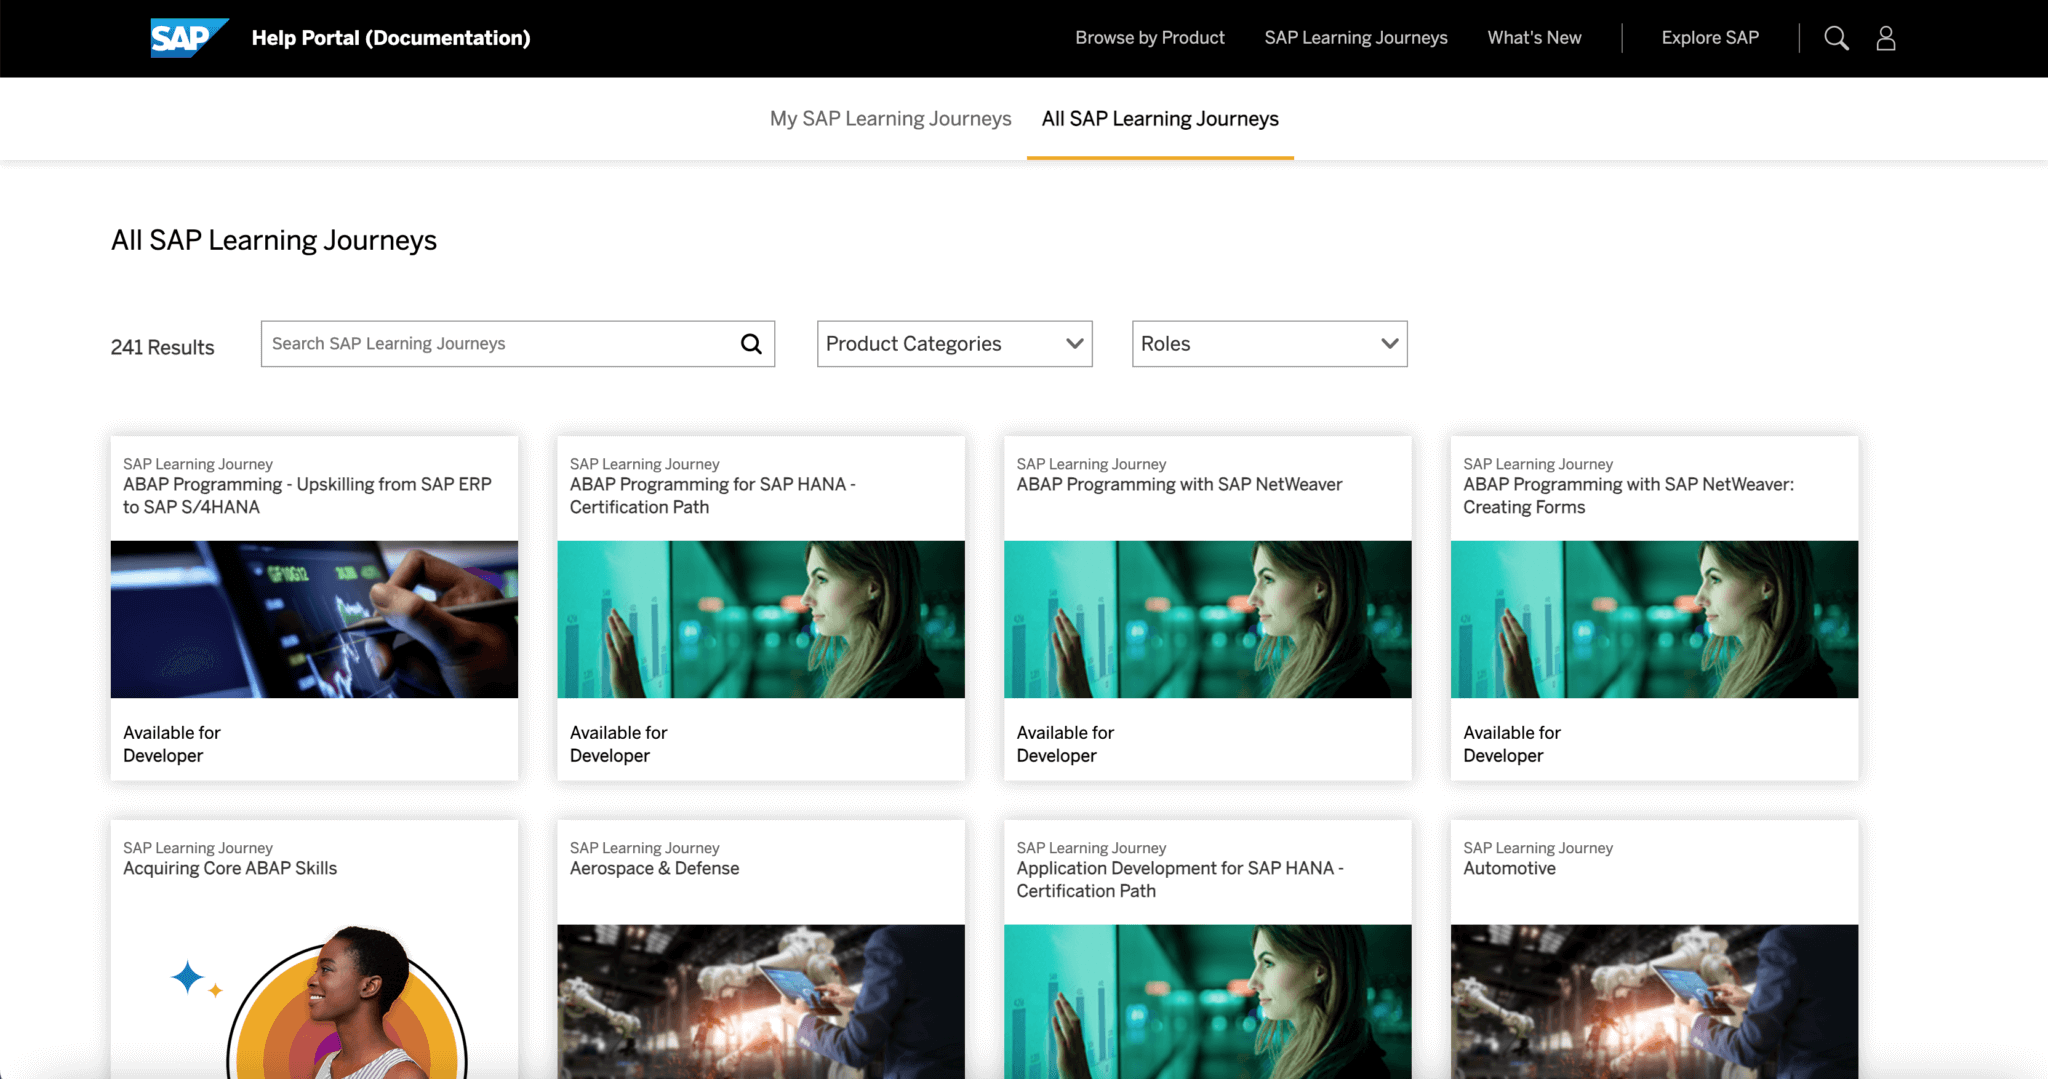The width and height of the screenshot is (2048, 1079).
Task: Open the Product Categories chevron arrow
Action: pyautogui.click(x=1074, y=343)
